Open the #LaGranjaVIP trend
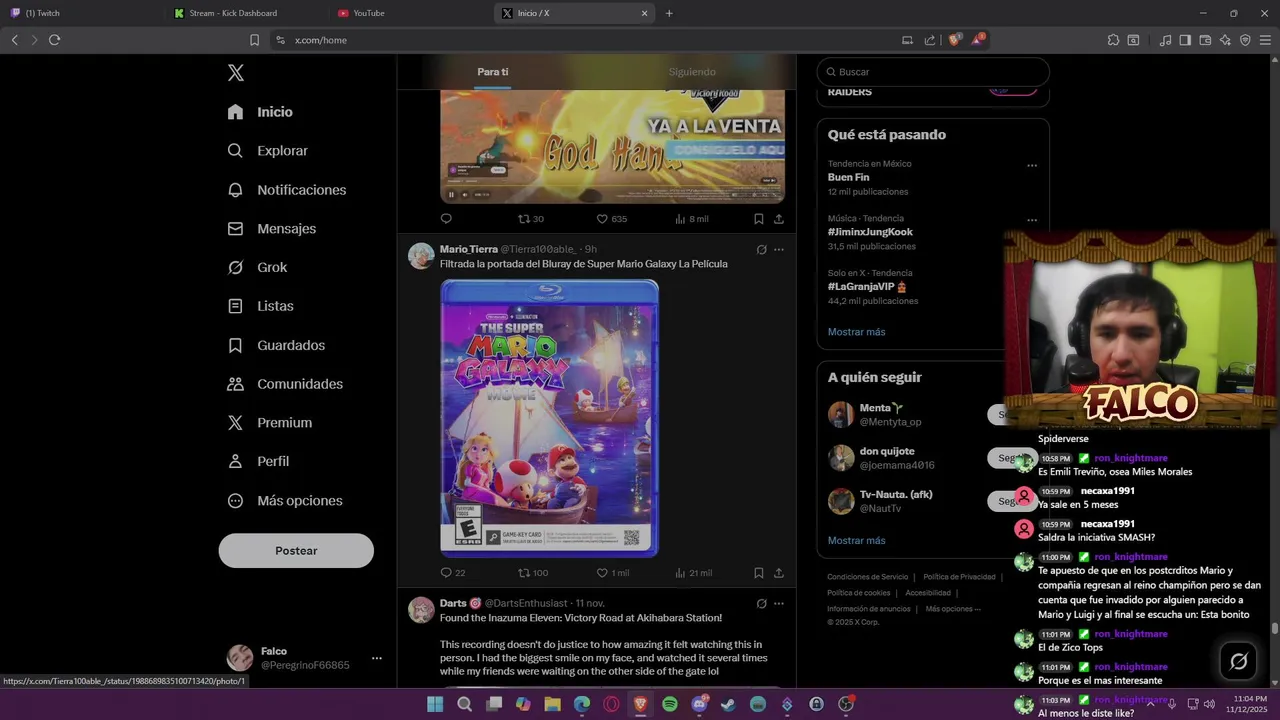The image size is (1280, 720). (867, 287)
